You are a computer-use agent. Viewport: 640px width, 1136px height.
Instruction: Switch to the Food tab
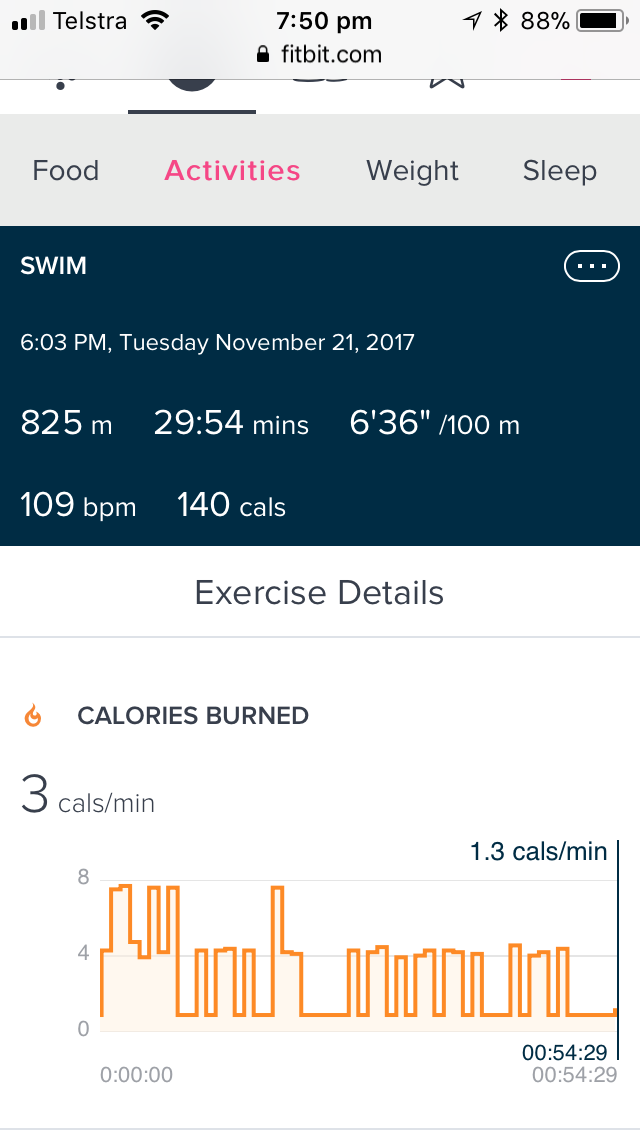click(x=66, y=170)
